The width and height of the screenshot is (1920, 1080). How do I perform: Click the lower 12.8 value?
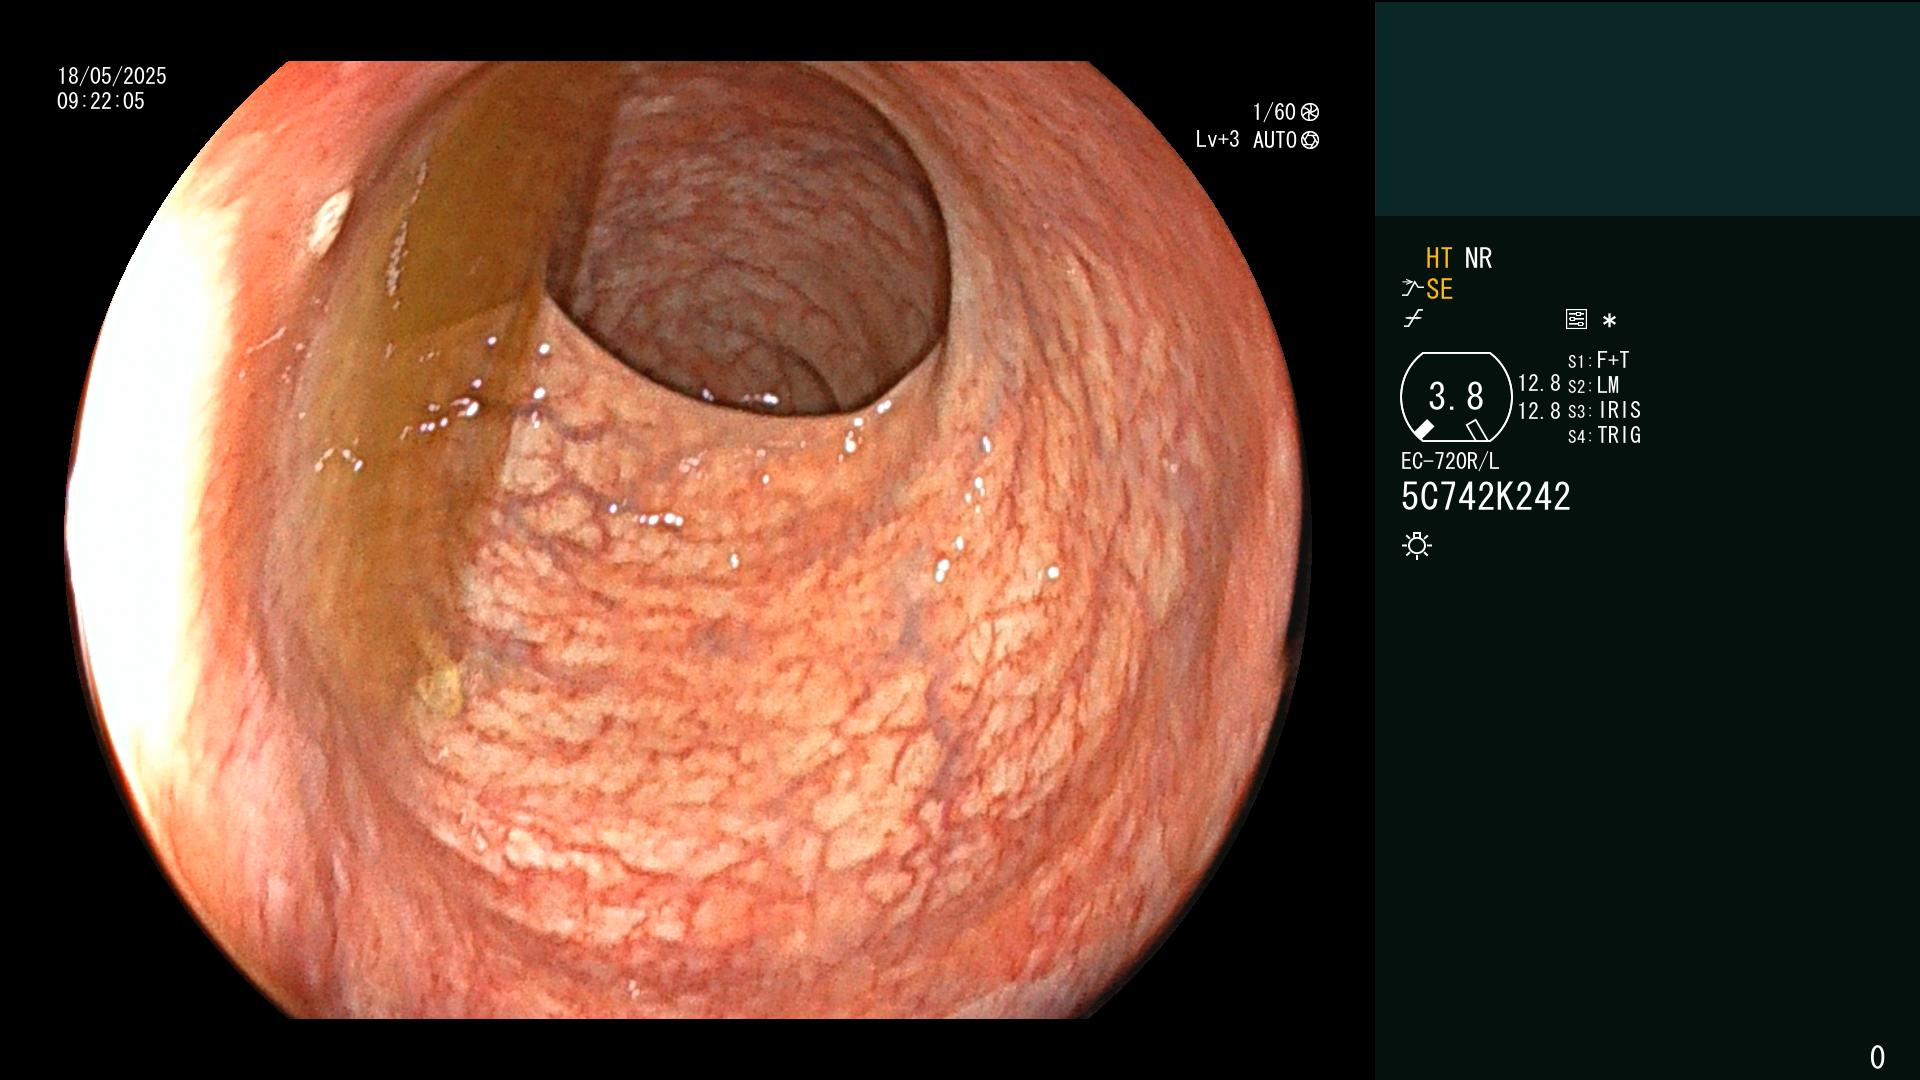1539,411
